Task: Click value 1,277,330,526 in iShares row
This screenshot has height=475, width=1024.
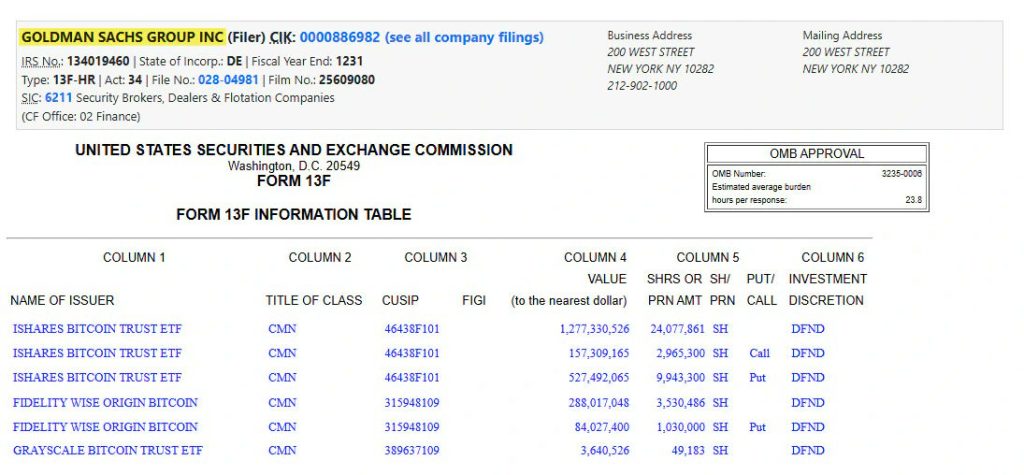Action: [594, 329]
